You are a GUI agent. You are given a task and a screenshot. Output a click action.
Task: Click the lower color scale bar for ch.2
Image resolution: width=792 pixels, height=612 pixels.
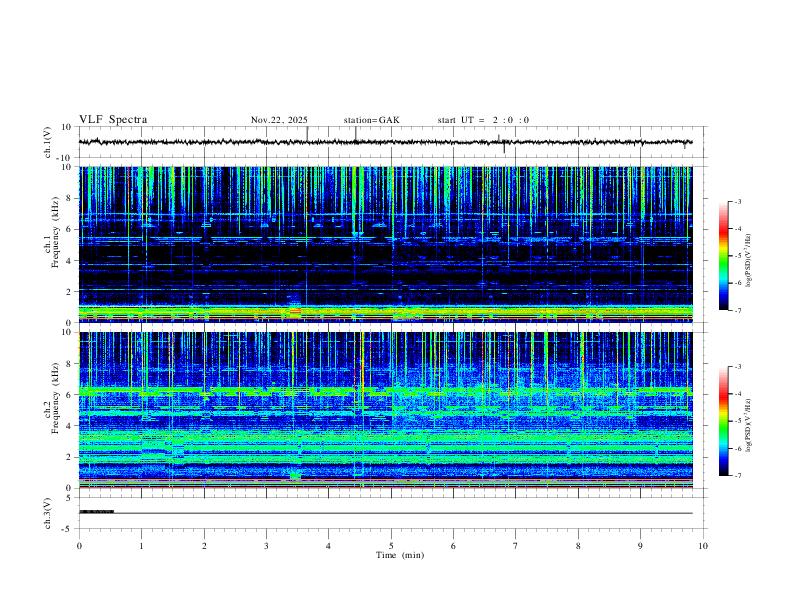click(724, 421)
